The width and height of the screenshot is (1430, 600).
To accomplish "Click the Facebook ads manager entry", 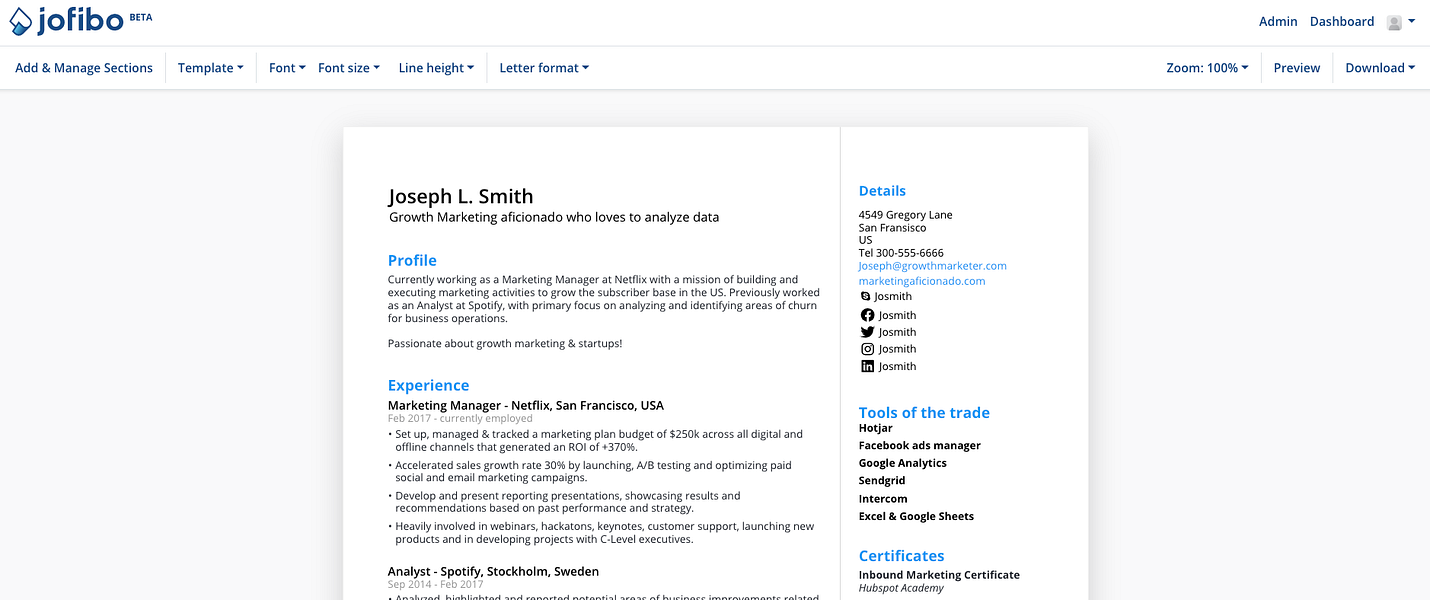I will (x=920, y=446).
